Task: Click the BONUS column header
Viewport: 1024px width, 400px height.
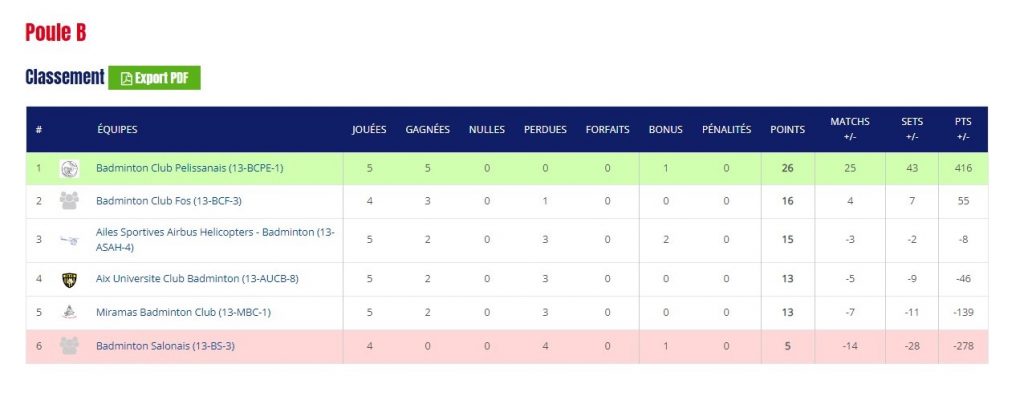Action: pyautogui.click(x=665, y=129)
